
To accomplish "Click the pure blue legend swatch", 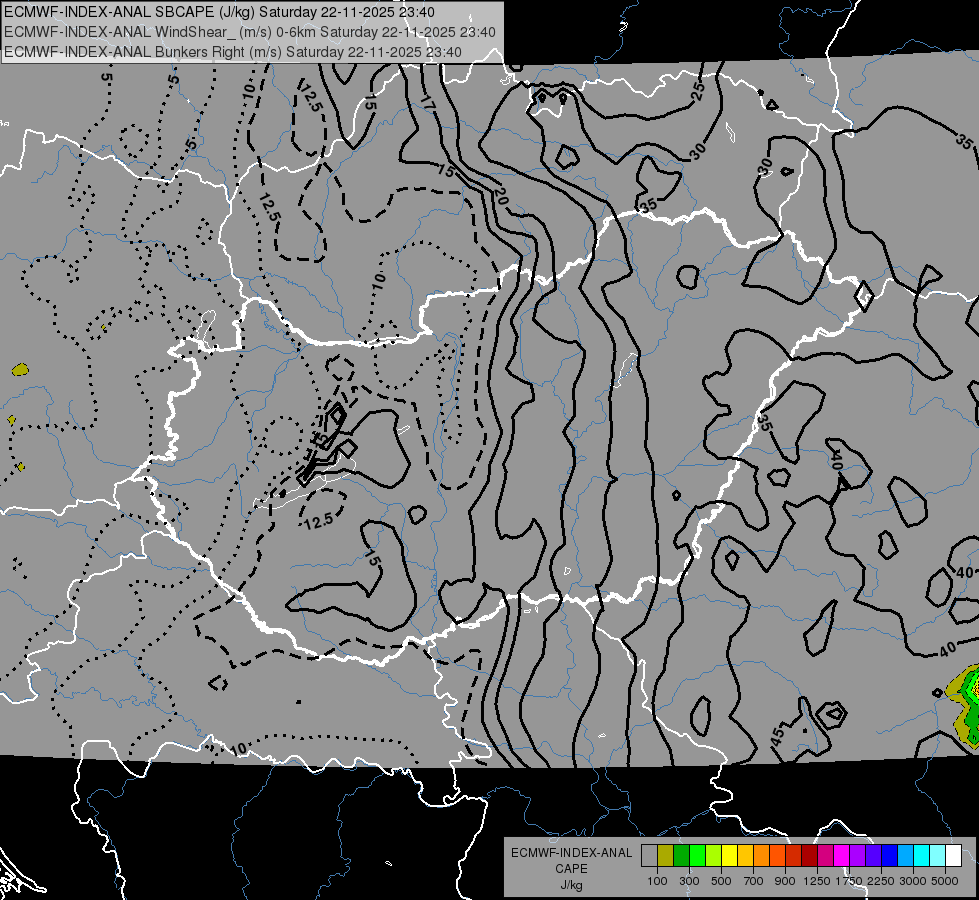I will point(890,856).
